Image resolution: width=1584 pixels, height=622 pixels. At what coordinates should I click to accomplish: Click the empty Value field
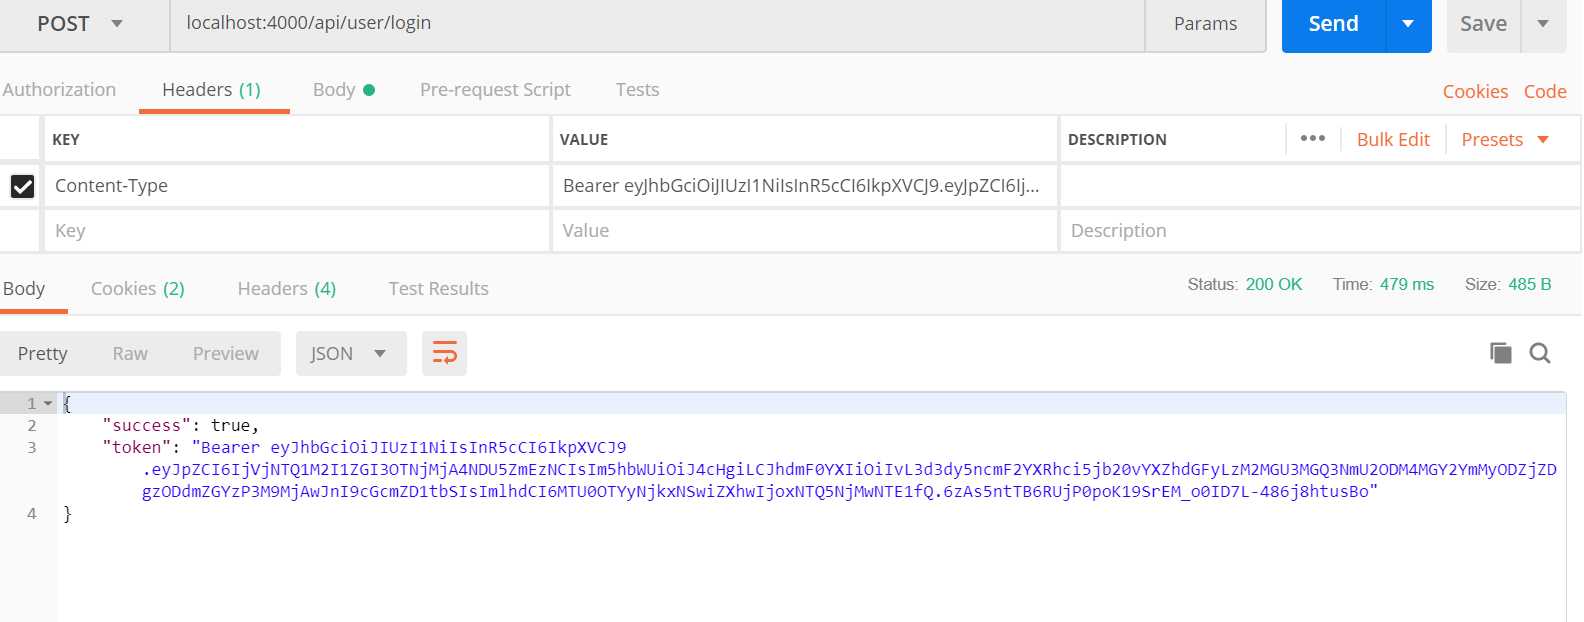click(804, 231)
